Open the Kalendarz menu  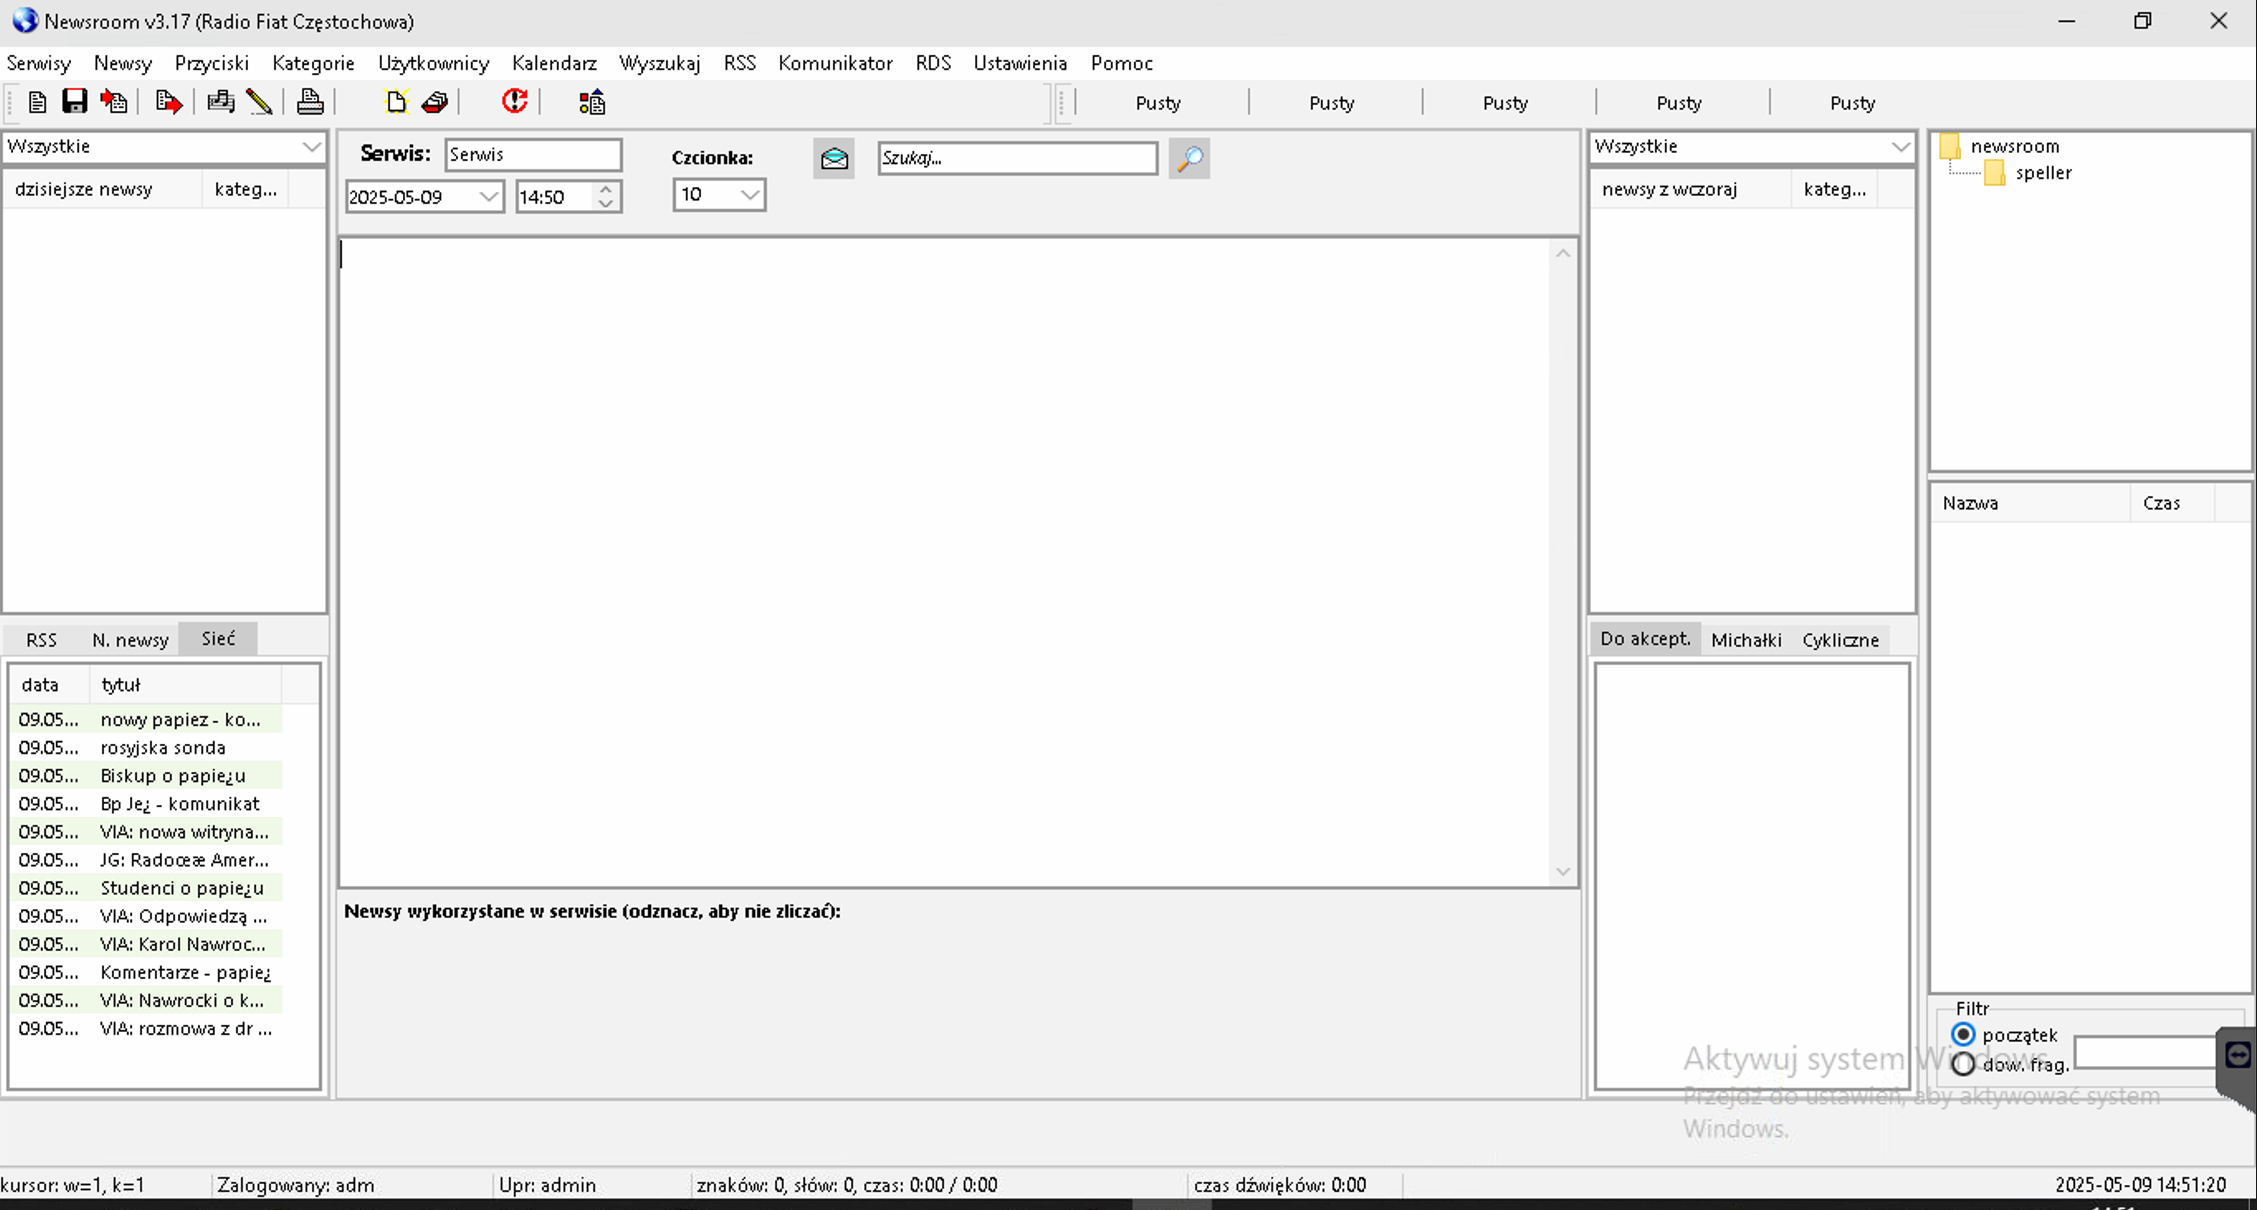(x=554, y=63)
